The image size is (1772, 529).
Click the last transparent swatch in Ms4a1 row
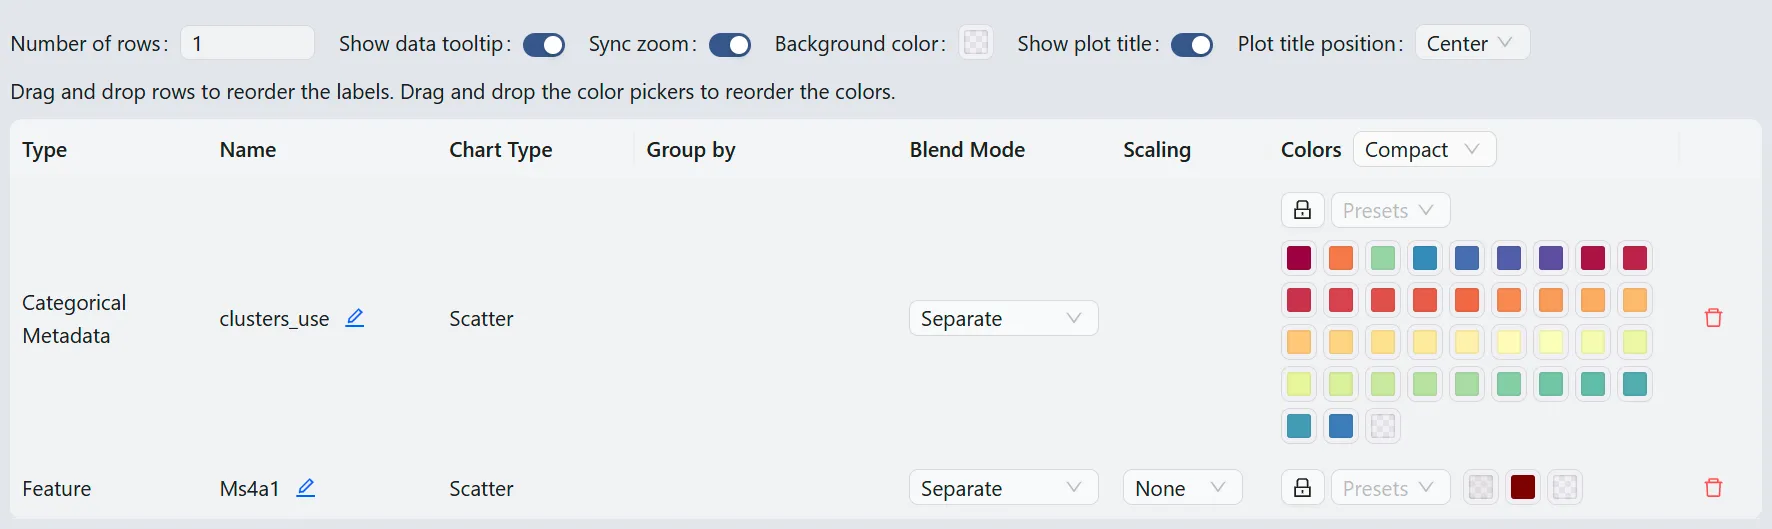pos(1565,488)
